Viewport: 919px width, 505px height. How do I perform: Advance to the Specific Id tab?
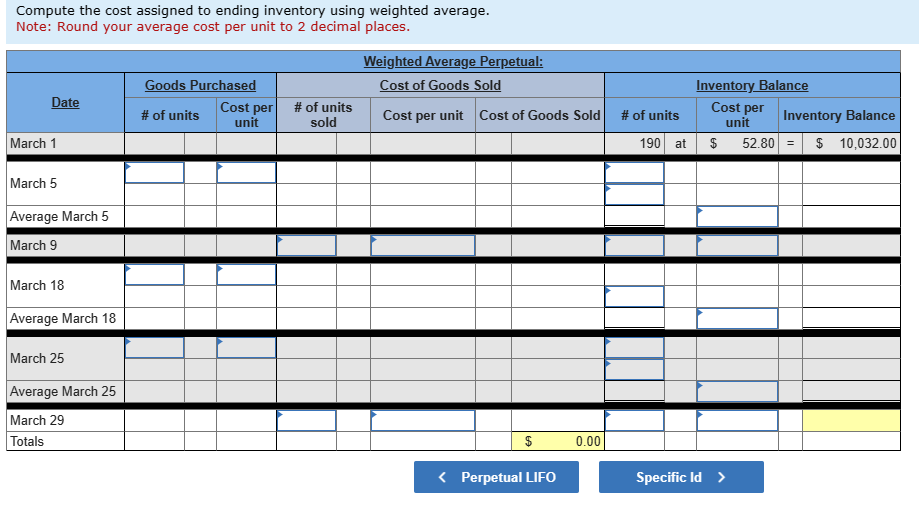[681, 477]
